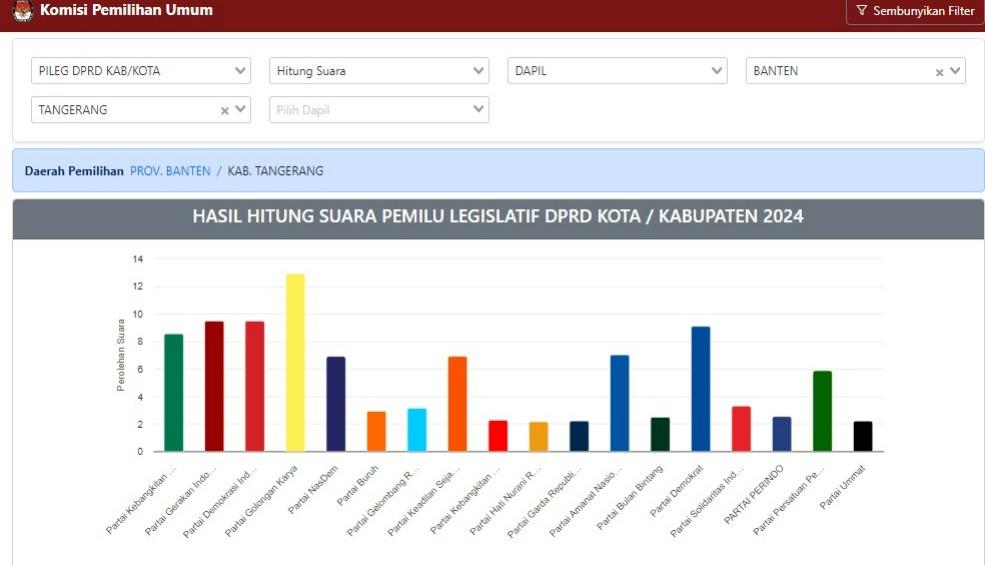Click the red Partai Solidaritas Ind bar
This screenshot has width=985, height=565.
pyautogui.click(x=741, y=429)
